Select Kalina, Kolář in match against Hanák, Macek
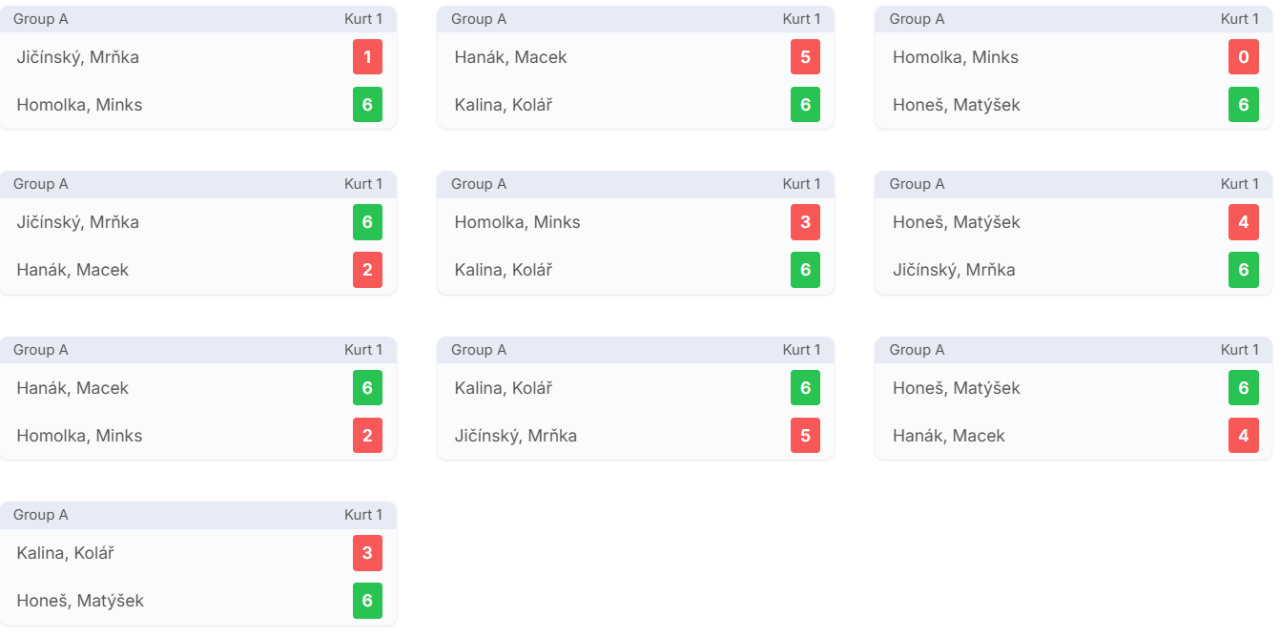The image size is (1280, 636). click(503, 105)
